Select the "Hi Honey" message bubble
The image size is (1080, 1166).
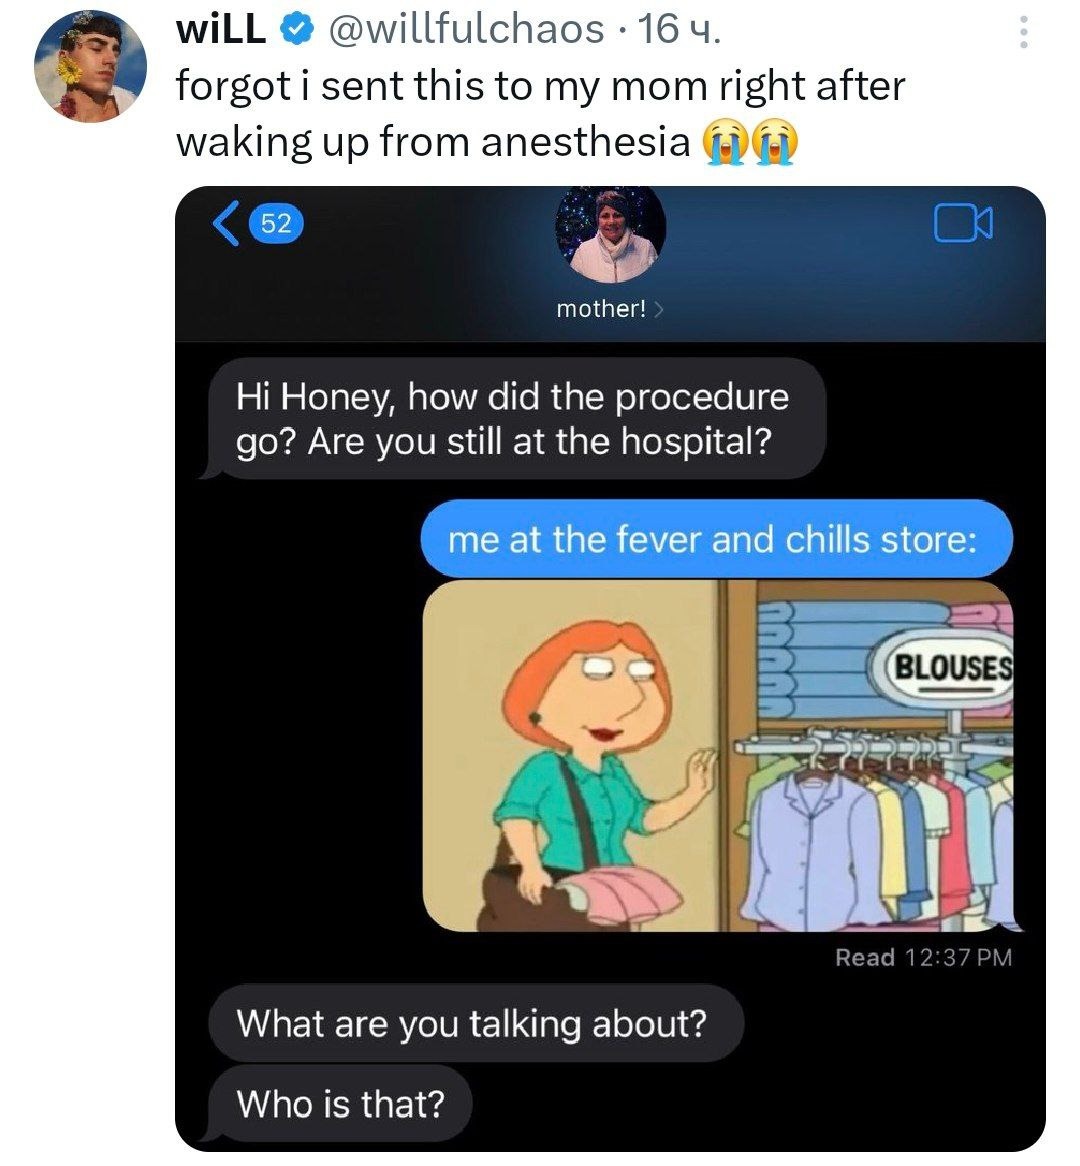point(515,419)
